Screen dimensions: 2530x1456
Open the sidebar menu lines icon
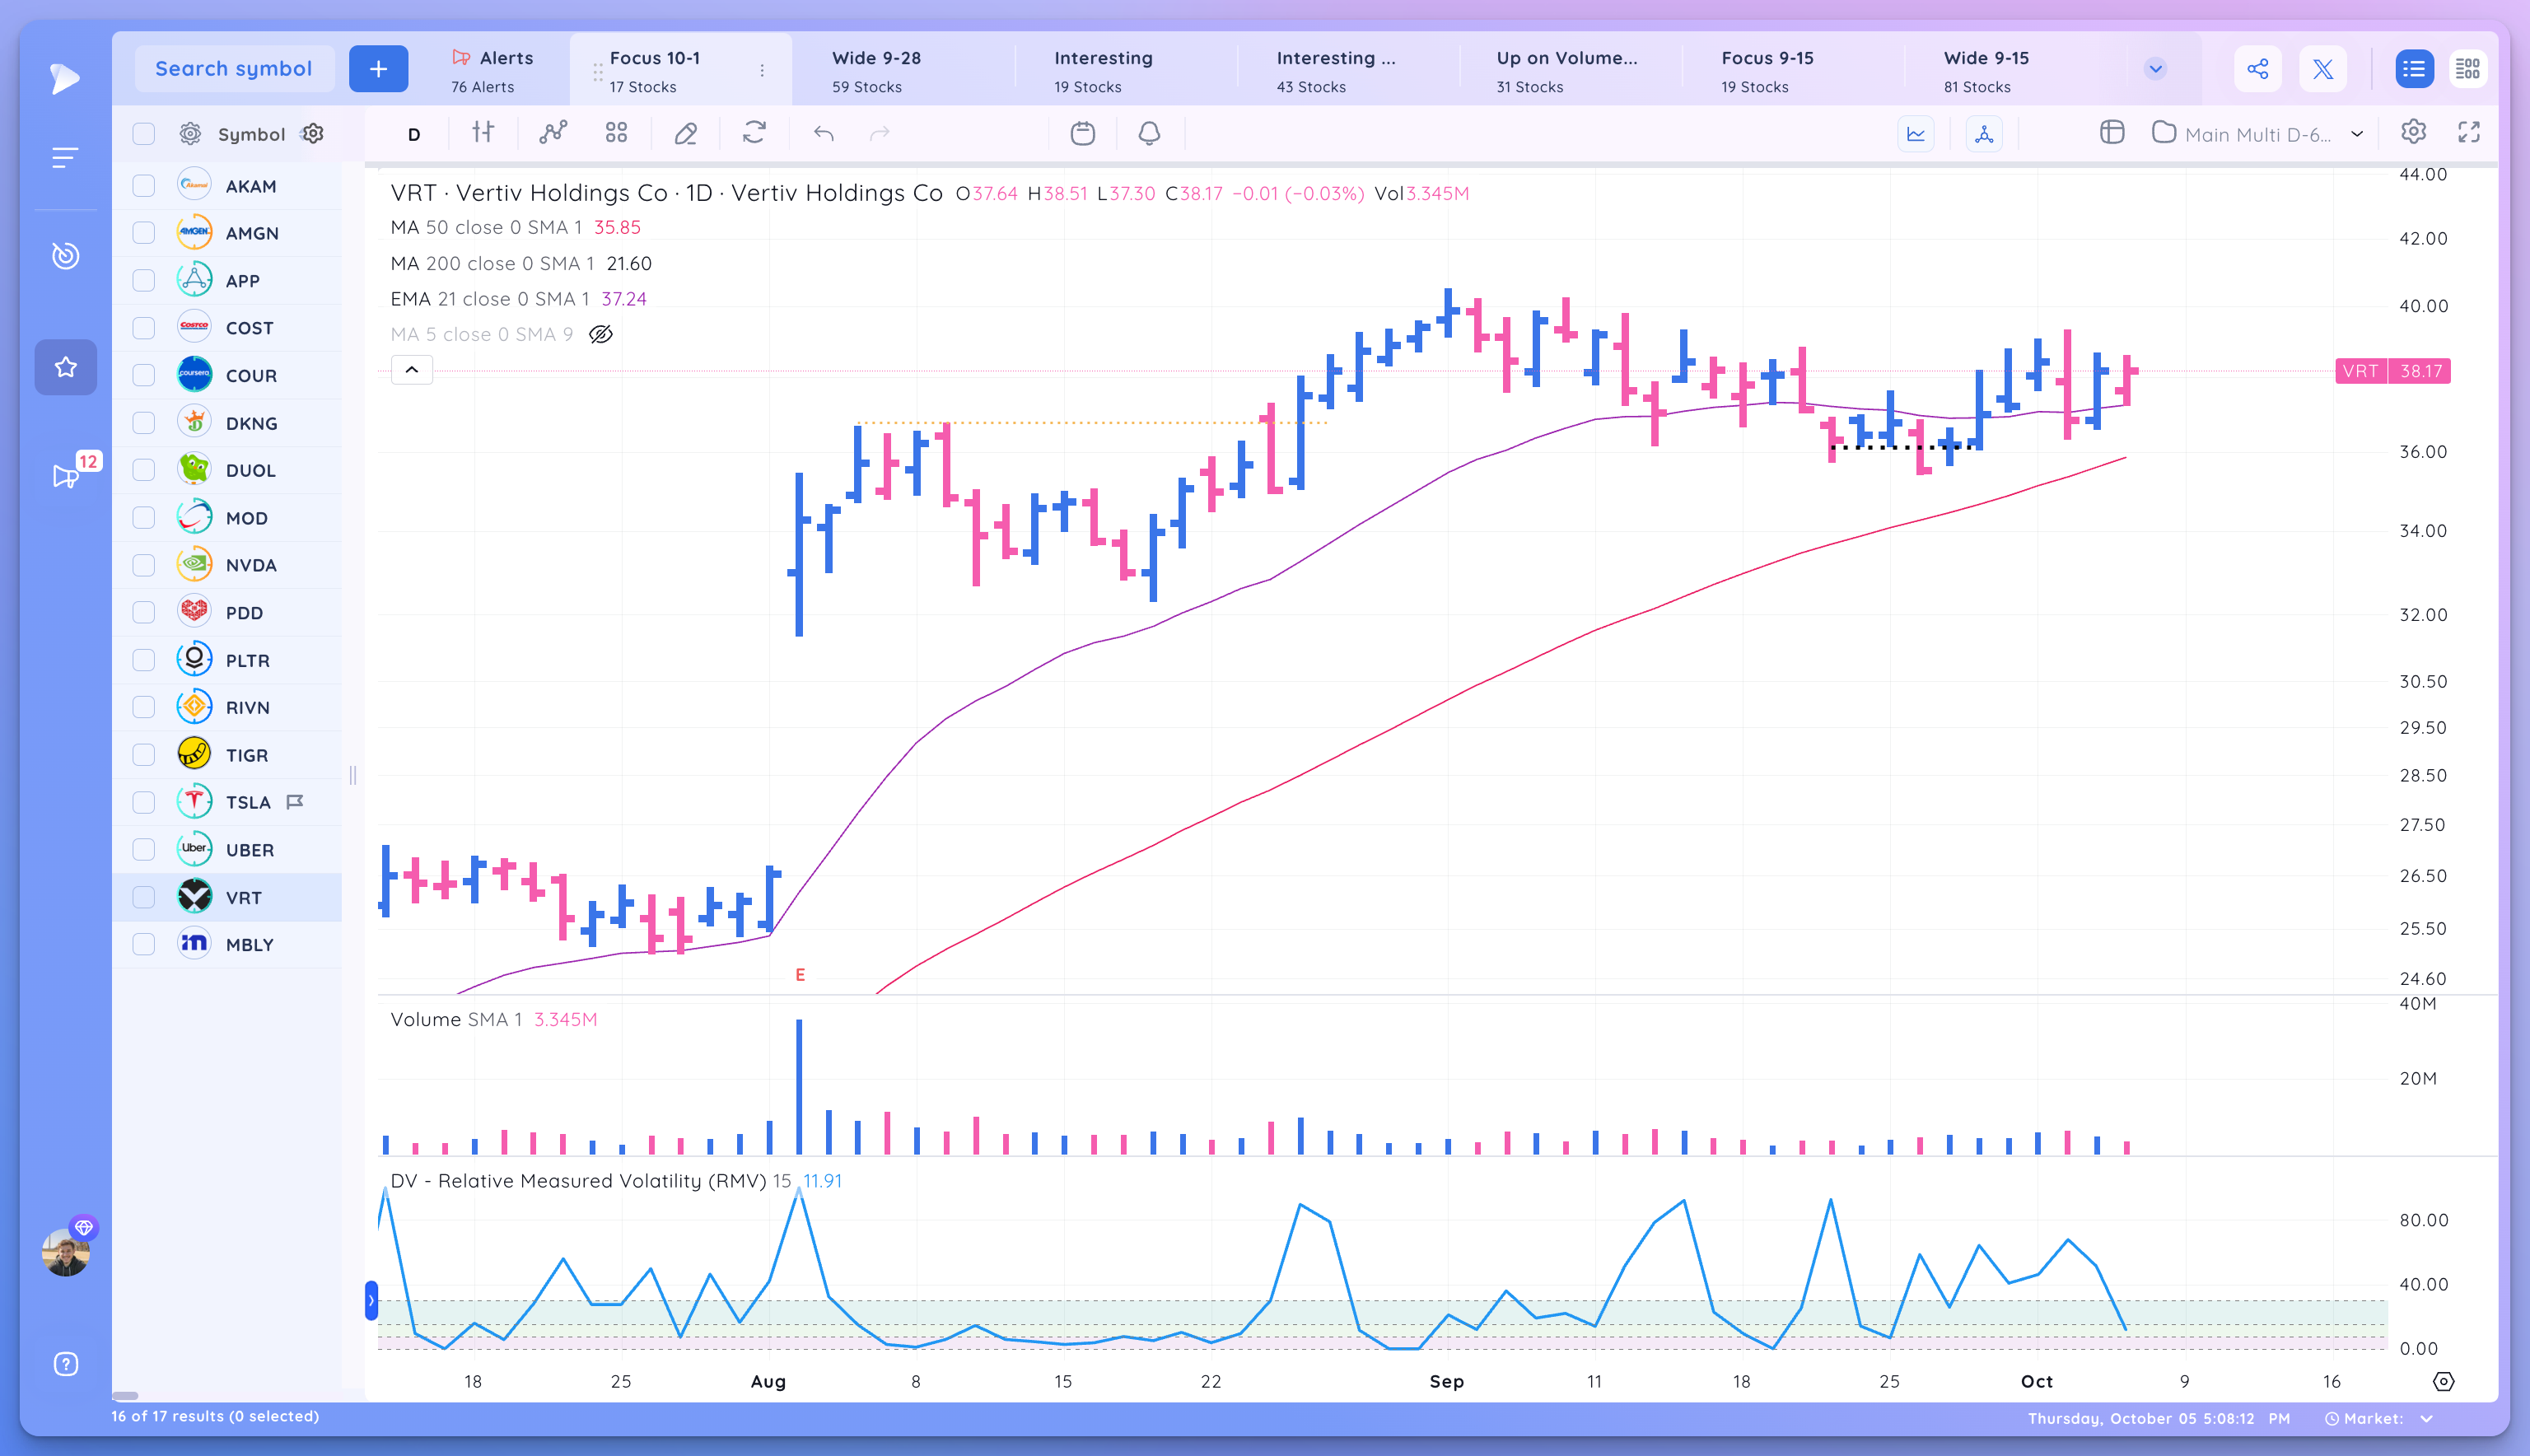(x=65, y=157)
